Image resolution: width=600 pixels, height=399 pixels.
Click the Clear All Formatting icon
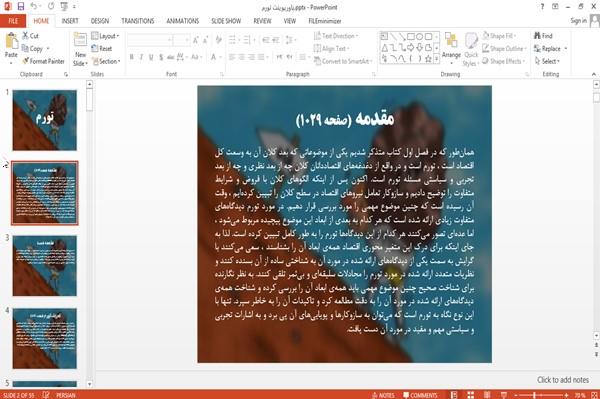(x=218, y=40)
